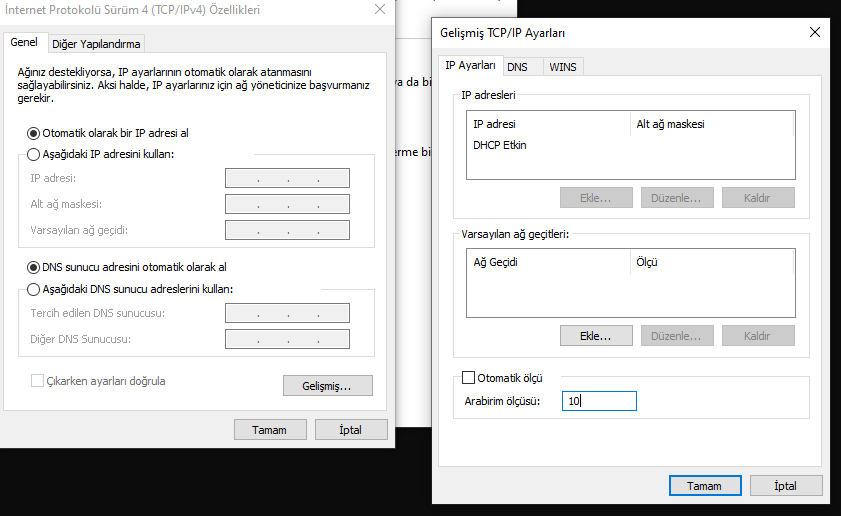The width and height of the screenshot is (841, 516).
Task: Click the 'IP adresi' input field
Action: pyautogui.click(x=287, y=178)
